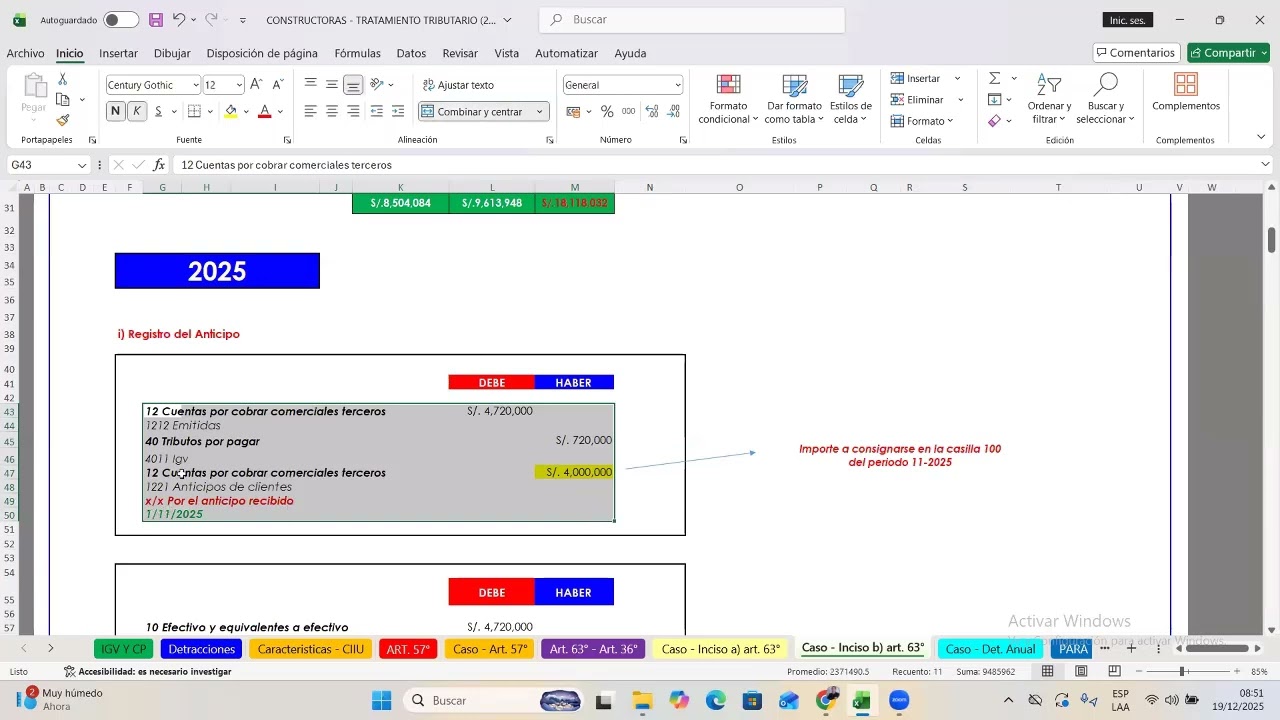The image size is (1280, 720).
Task: Open the Century Gothic font name dropdown
Action: tap(194, 85)
